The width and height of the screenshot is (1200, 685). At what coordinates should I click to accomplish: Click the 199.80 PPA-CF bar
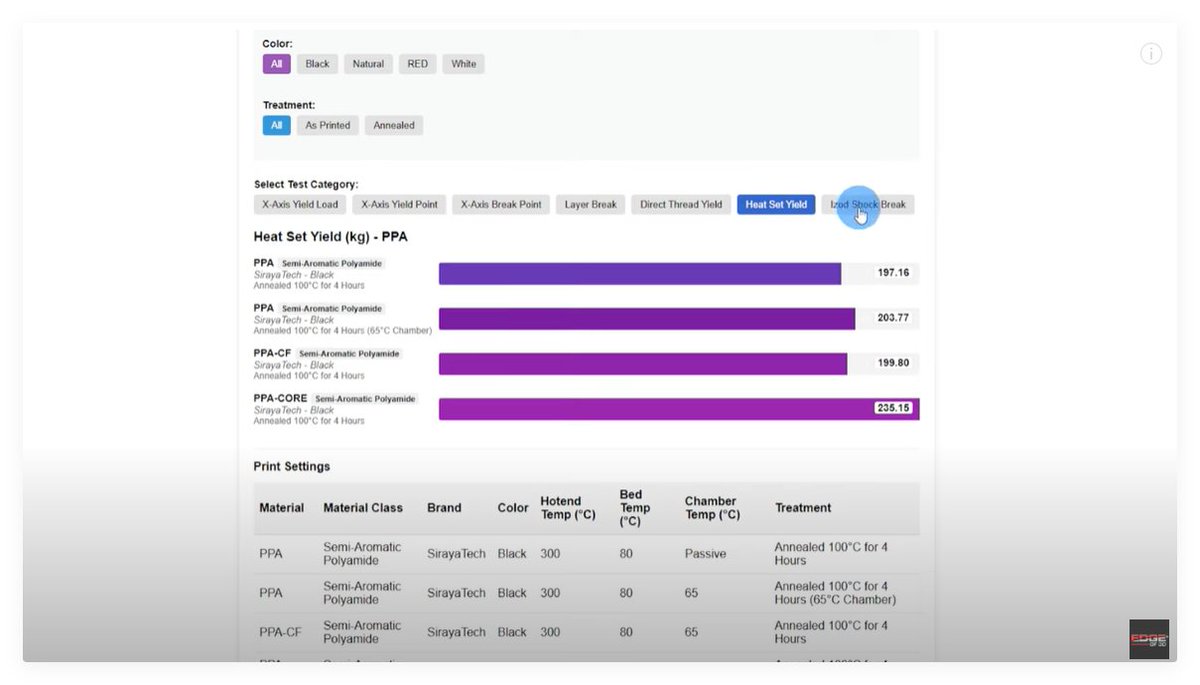(x=643, y=363)
